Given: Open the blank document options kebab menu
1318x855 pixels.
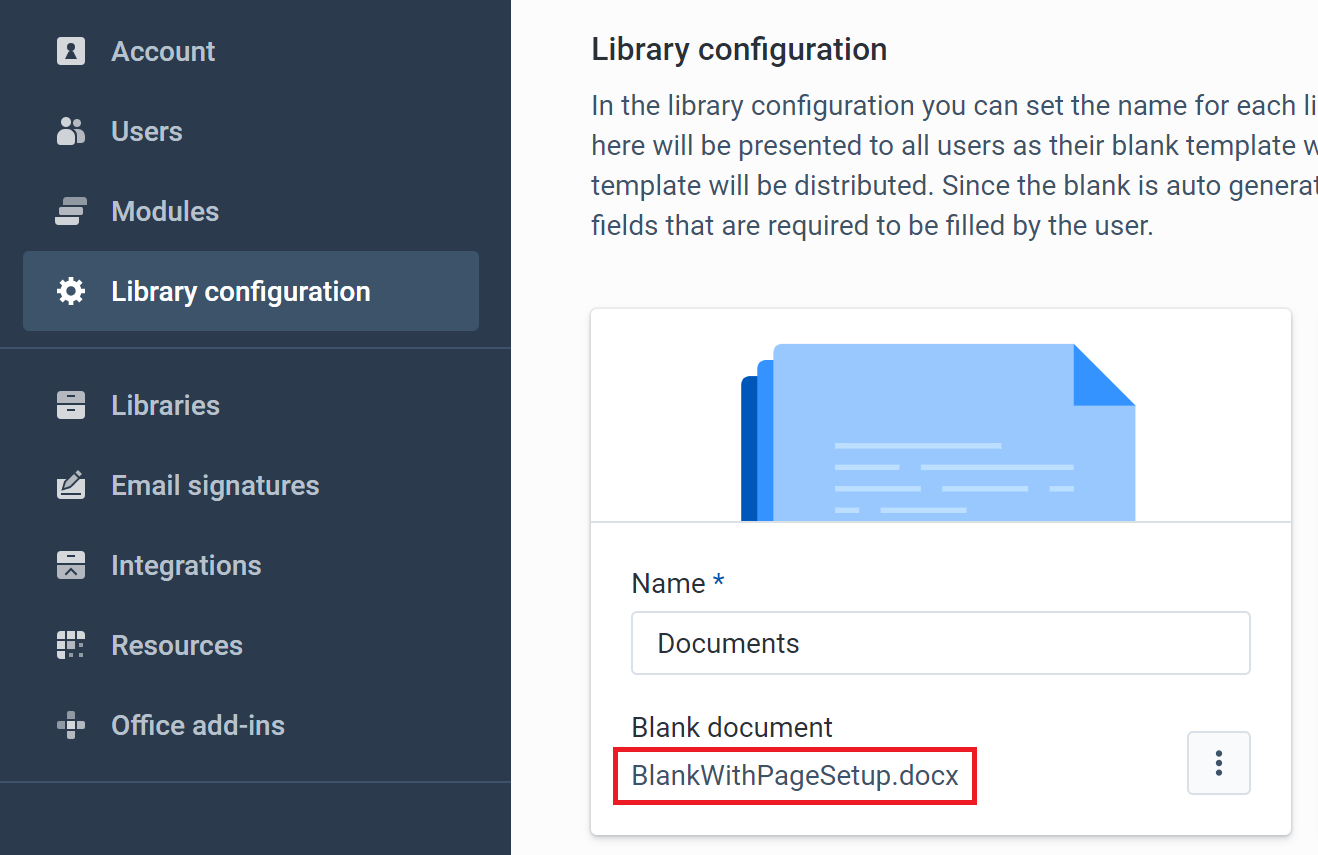Looking at the screenshot, I should (1218, 763).
